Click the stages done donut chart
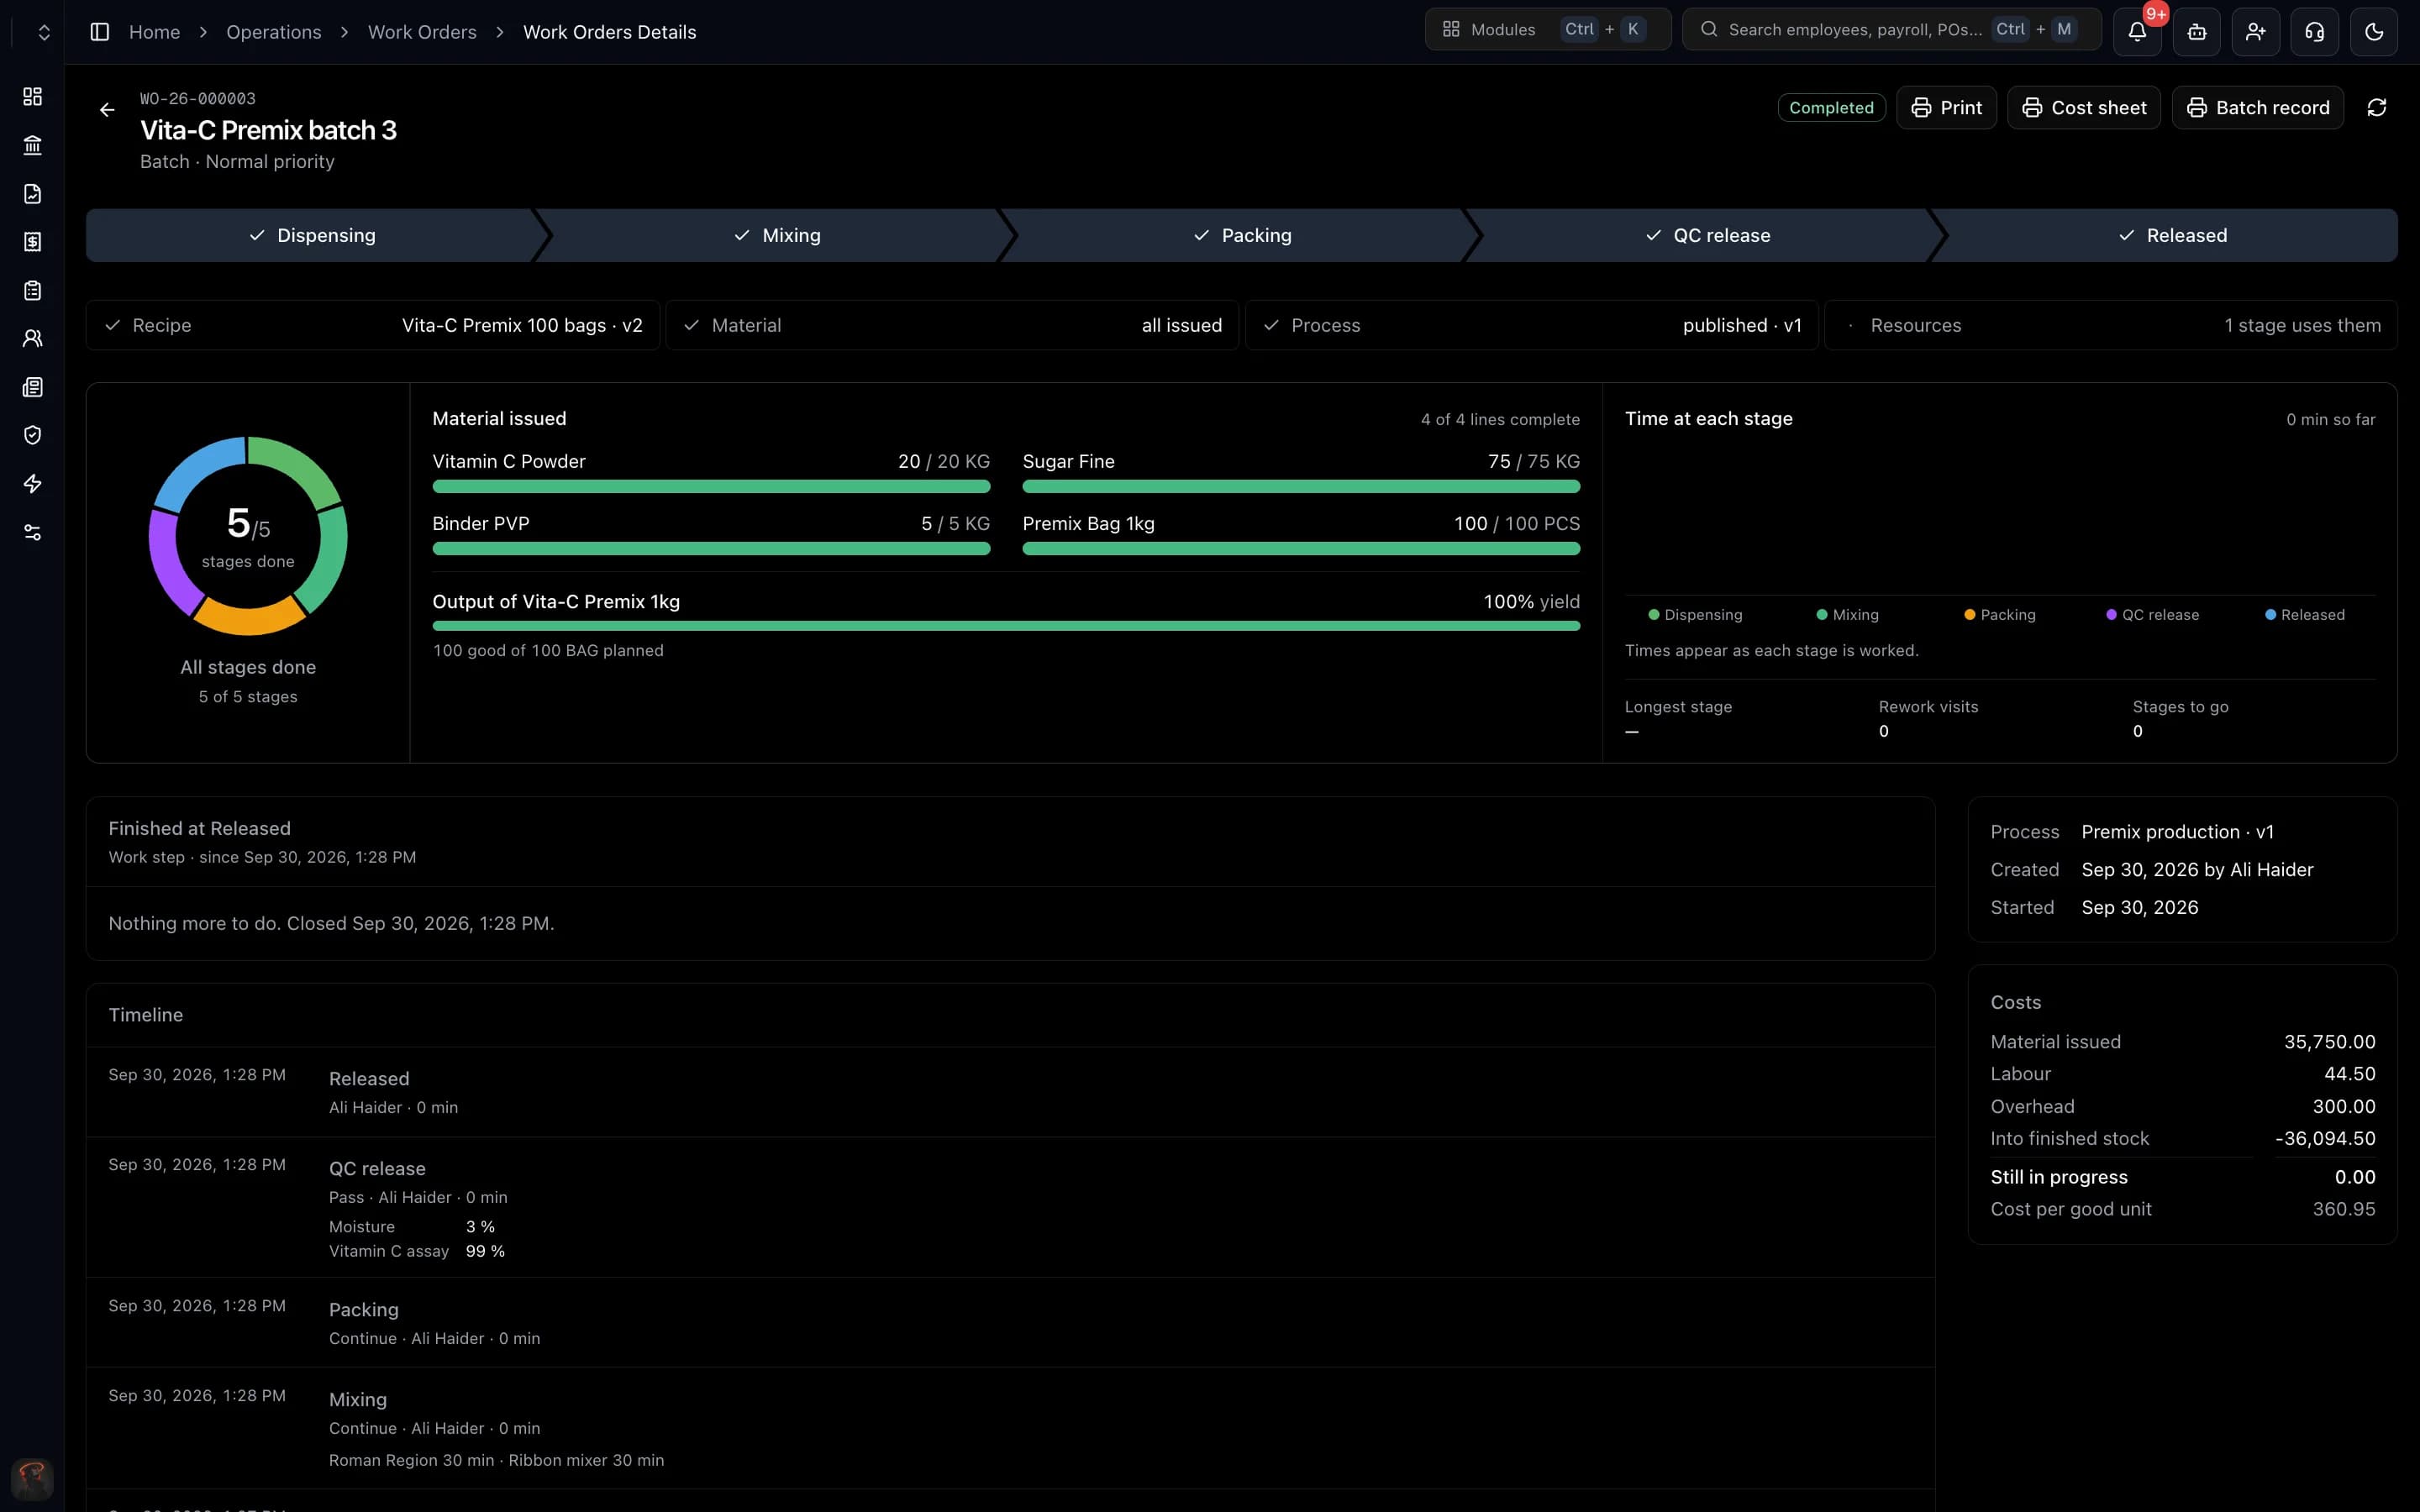This screenshot has width=2420, height=1512. pyautogui.click(x=248, y=536)
